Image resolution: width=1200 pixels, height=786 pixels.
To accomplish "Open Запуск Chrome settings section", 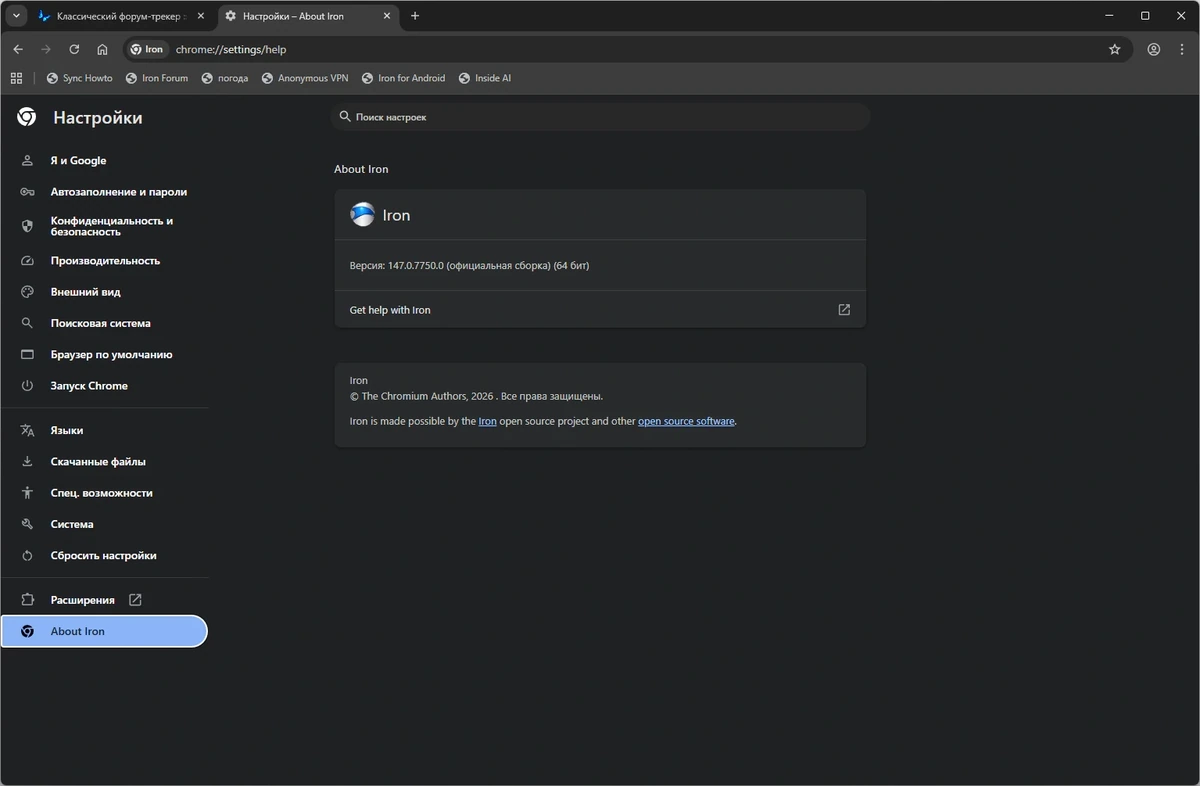I will pyautogui.click(x=104, y=386).
